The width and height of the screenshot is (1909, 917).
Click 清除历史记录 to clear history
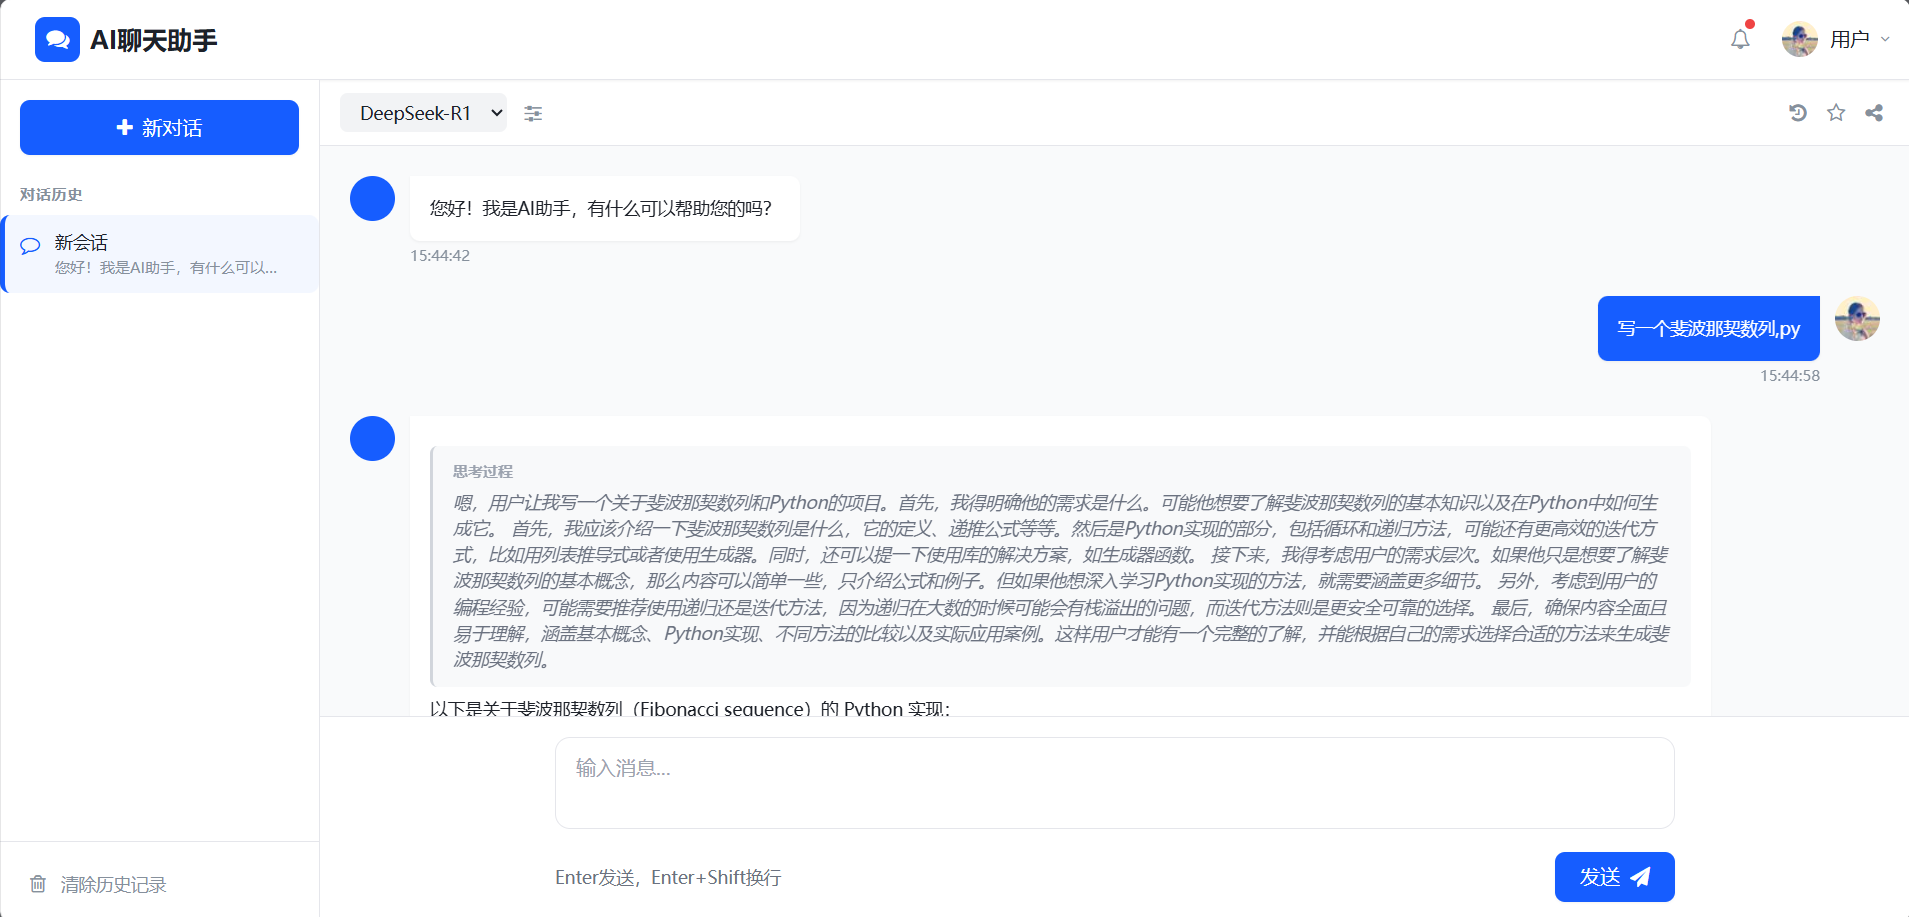click(x=113, y=884)
